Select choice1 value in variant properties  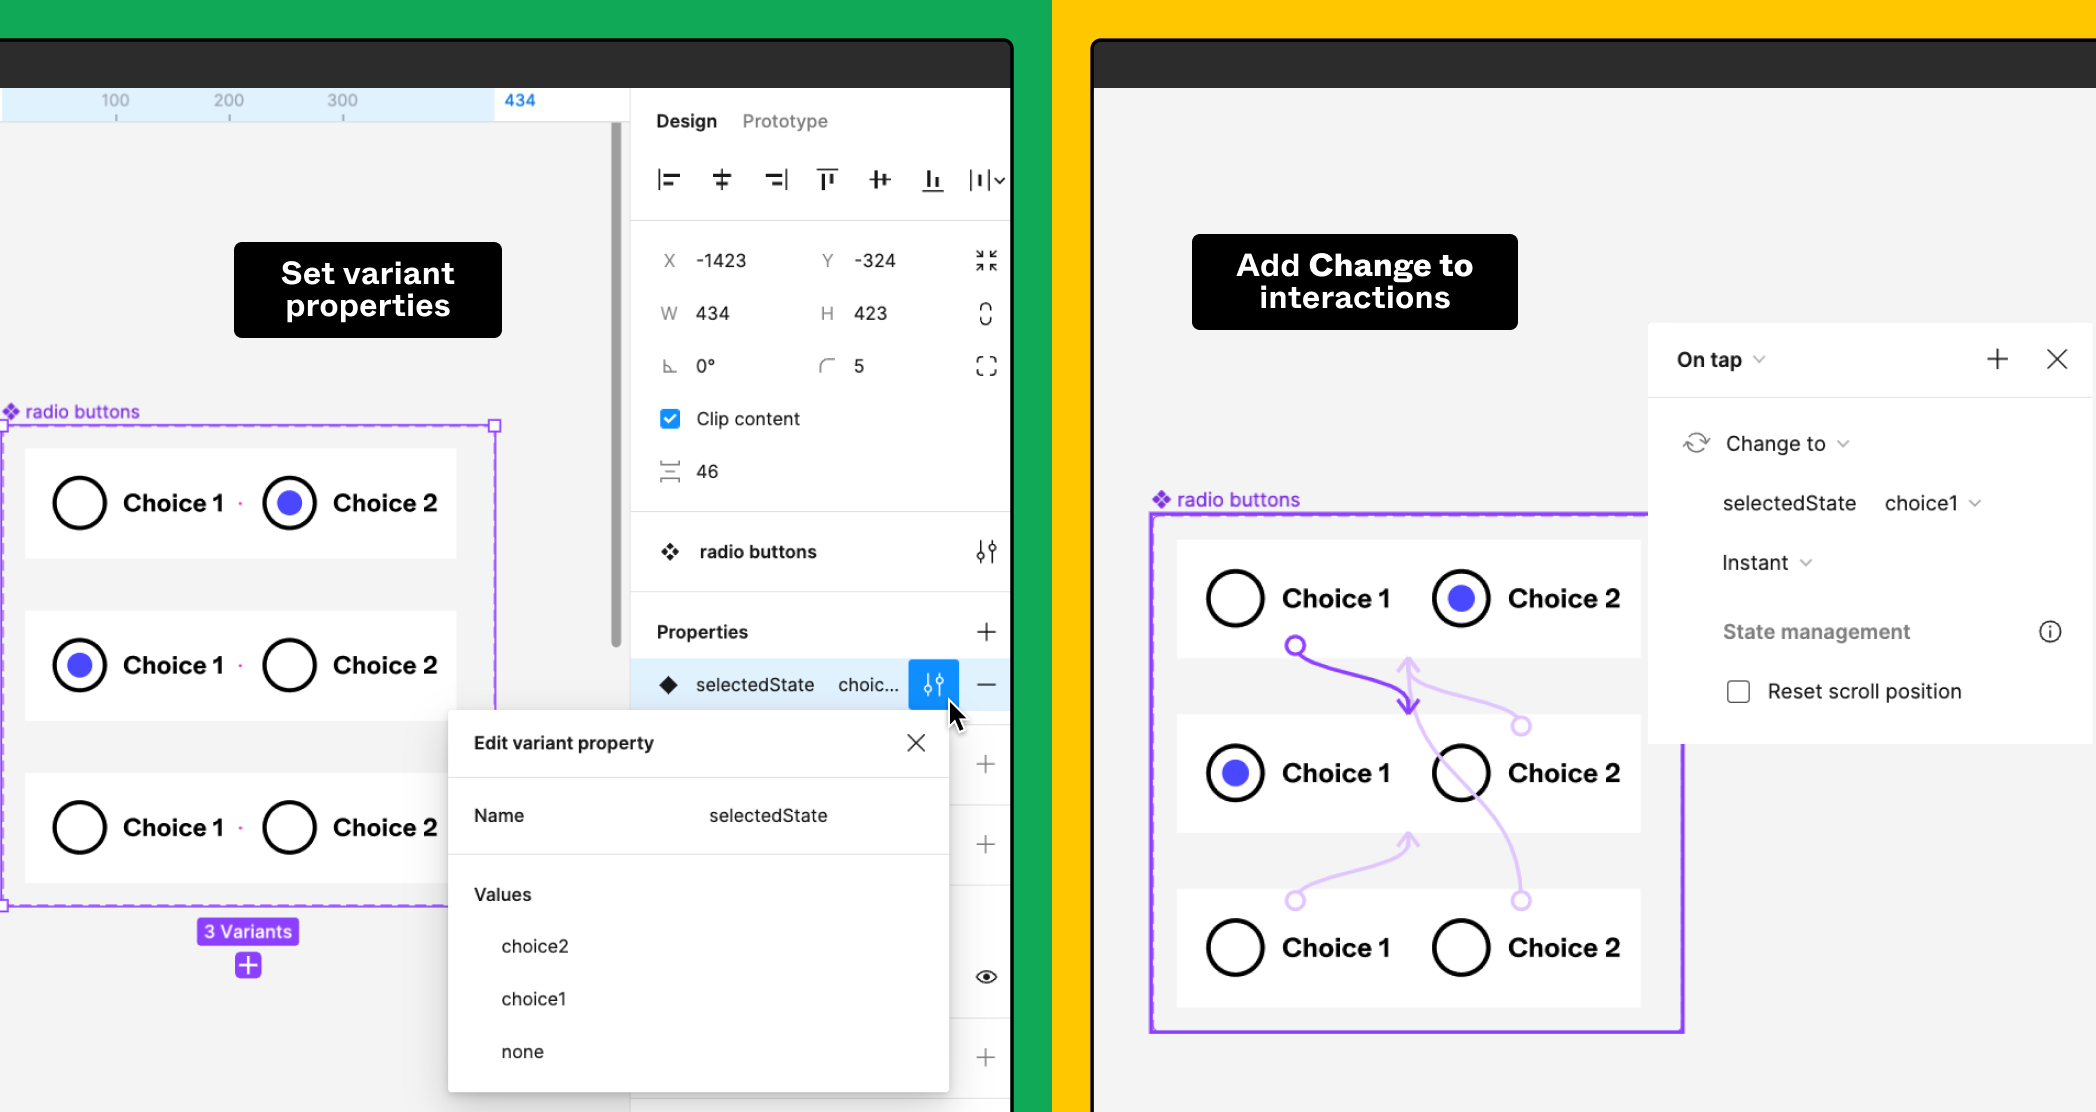click(534, 998)
